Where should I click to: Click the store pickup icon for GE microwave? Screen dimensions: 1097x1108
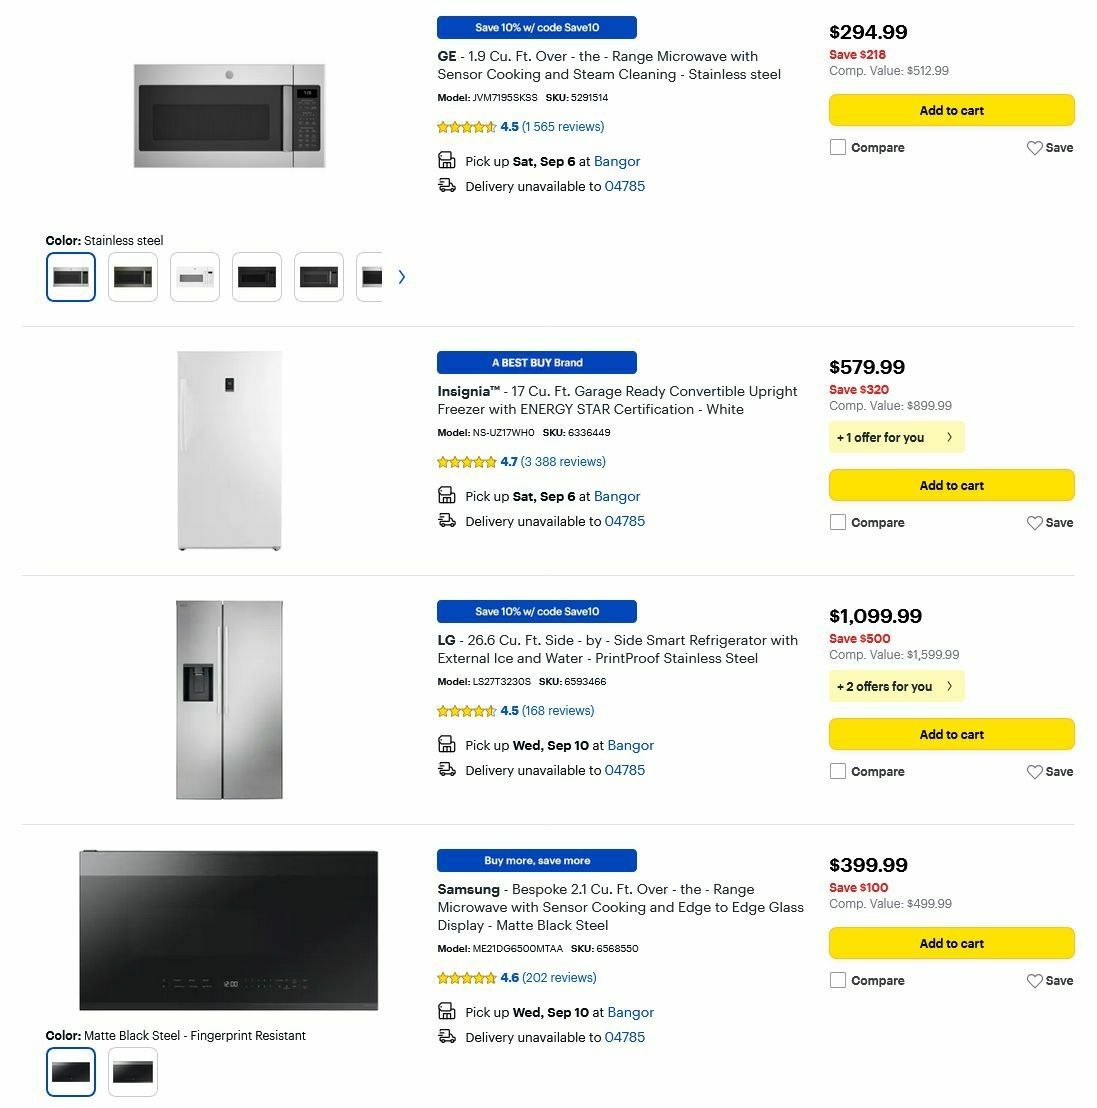coord(446,160)
